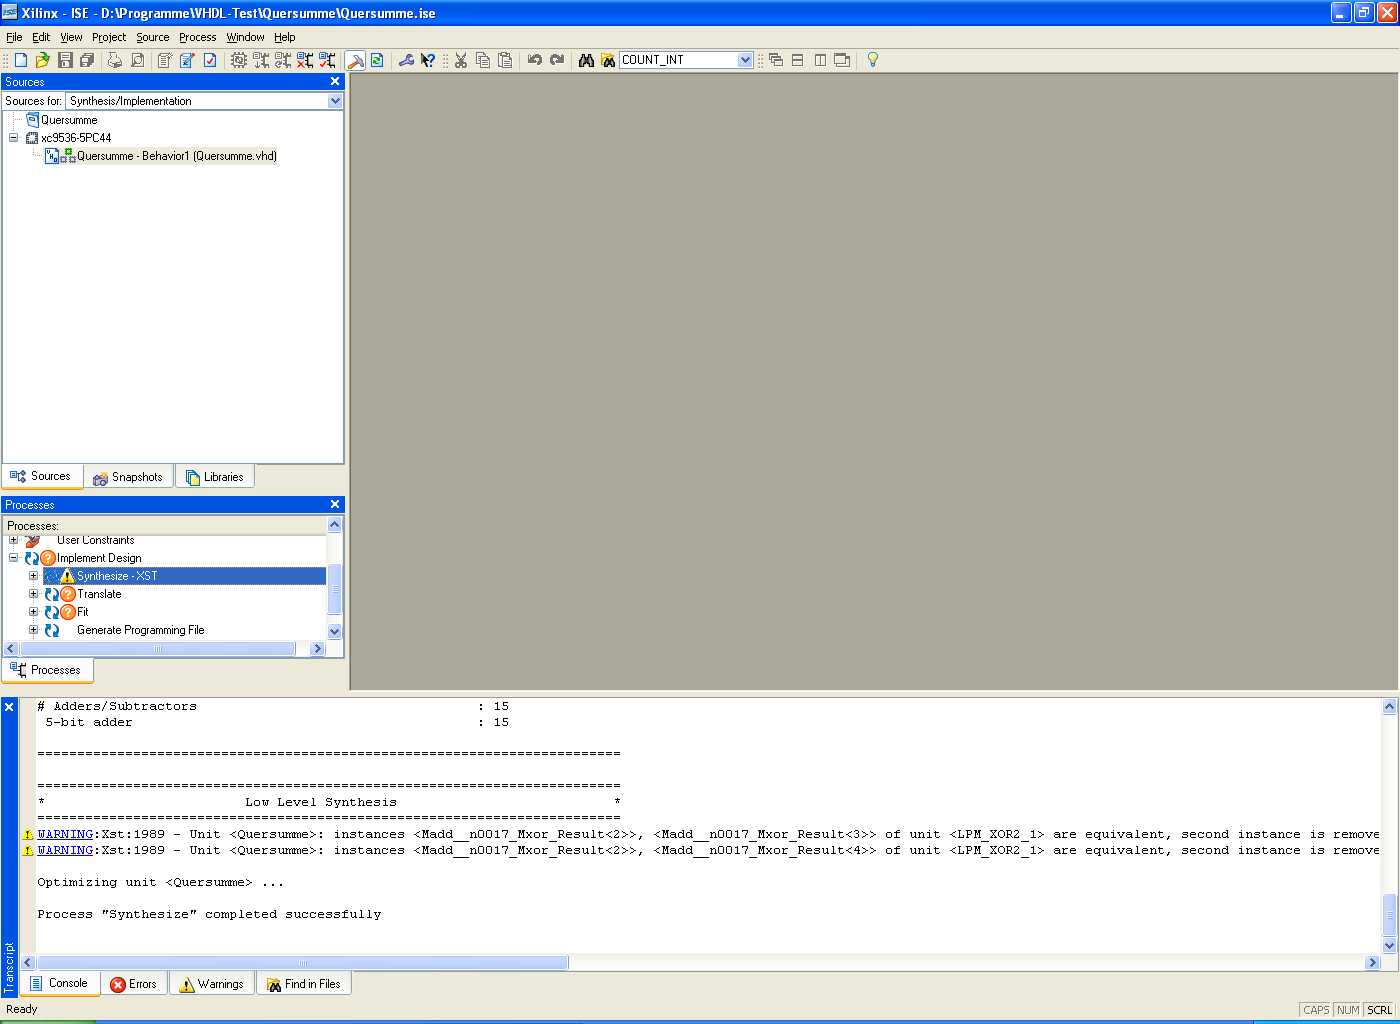
Task: Click the second WARNING link for Result<4>
Action: pyautogui.click(x=65, y=850)
